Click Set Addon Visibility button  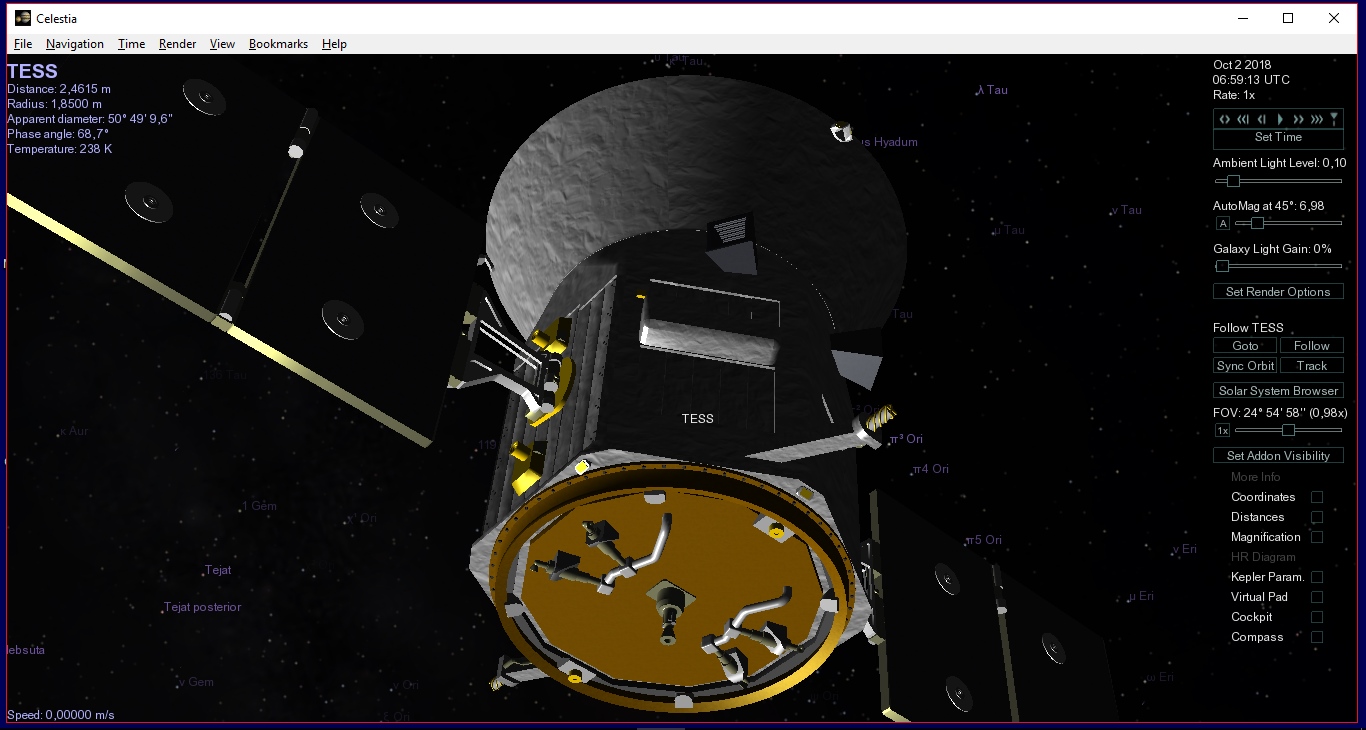point(1278,456)
